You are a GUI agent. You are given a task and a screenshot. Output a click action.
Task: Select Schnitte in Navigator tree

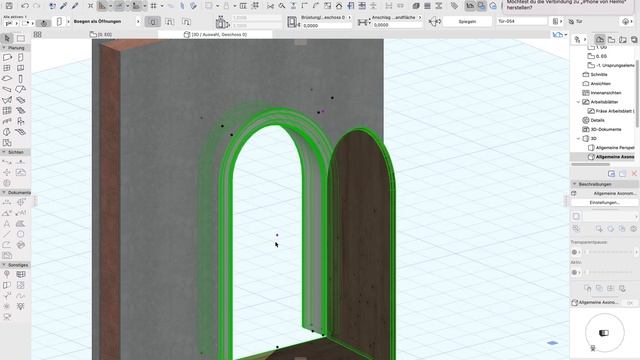tap(599, 75)
